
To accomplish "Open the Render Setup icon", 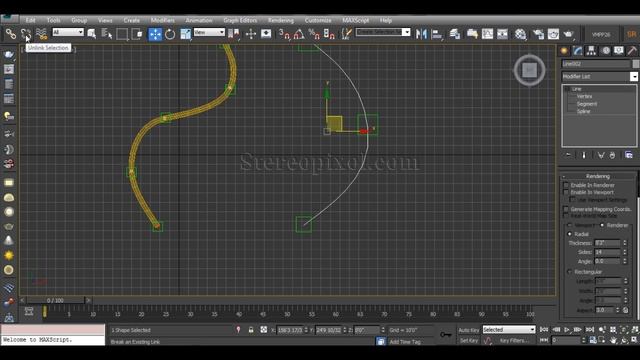I will (538, 34).
